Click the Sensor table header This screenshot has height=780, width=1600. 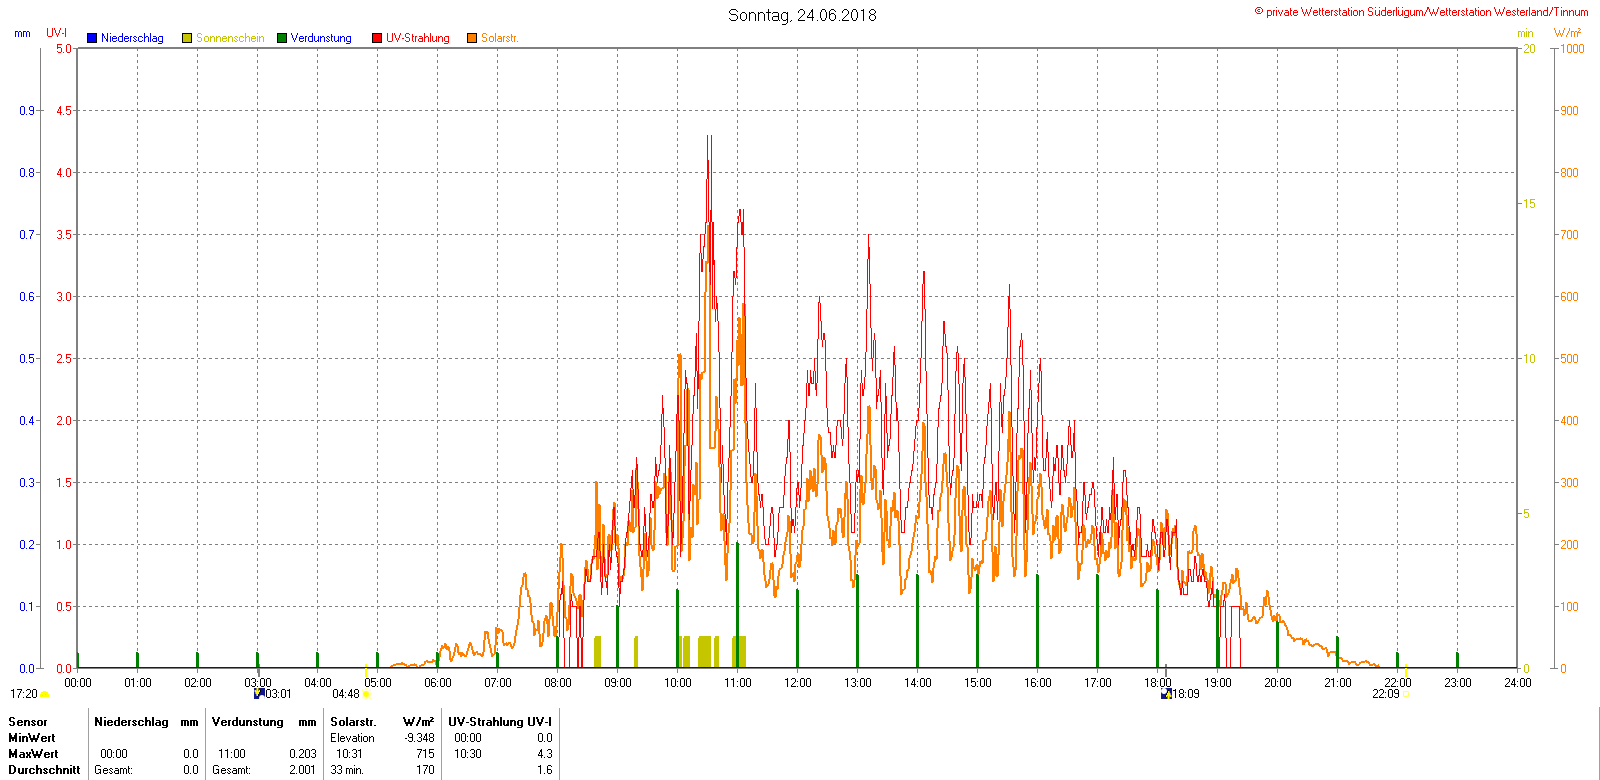28,722
